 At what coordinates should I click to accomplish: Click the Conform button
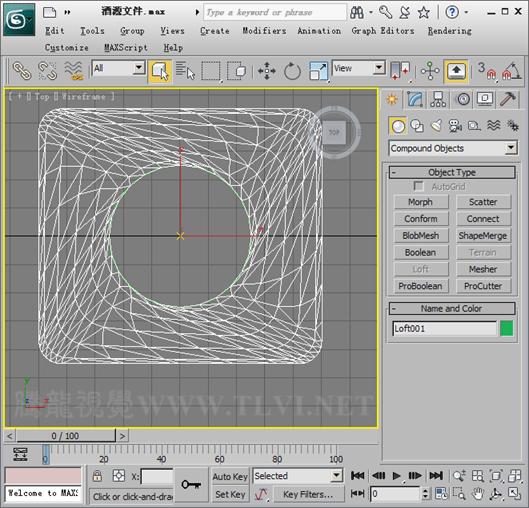coord(421,219)
